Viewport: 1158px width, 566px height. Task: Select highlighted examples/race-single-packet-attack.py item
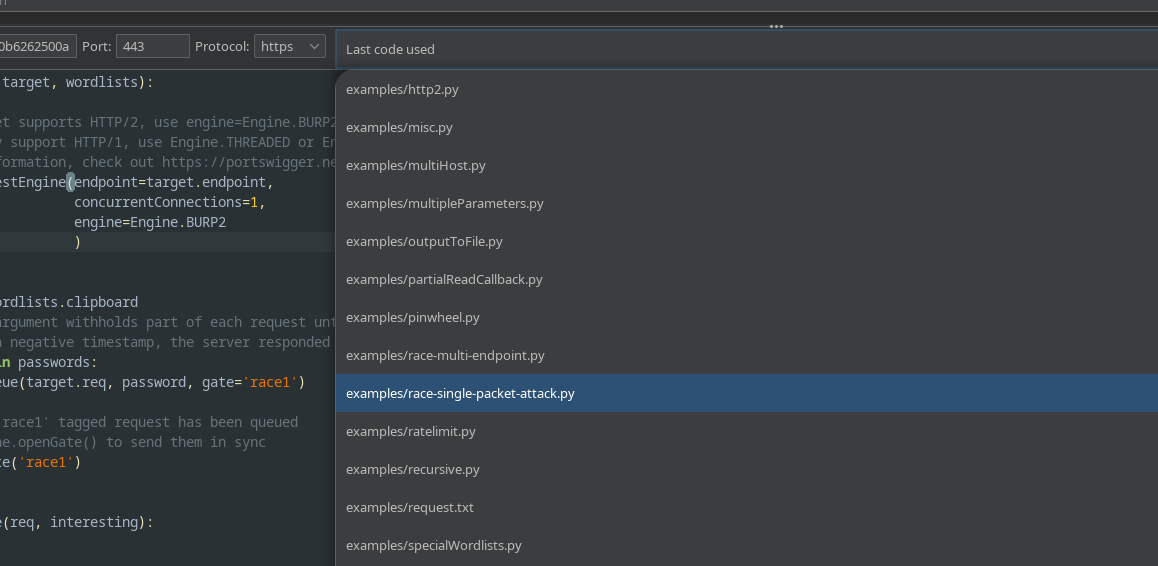(460, 393)
